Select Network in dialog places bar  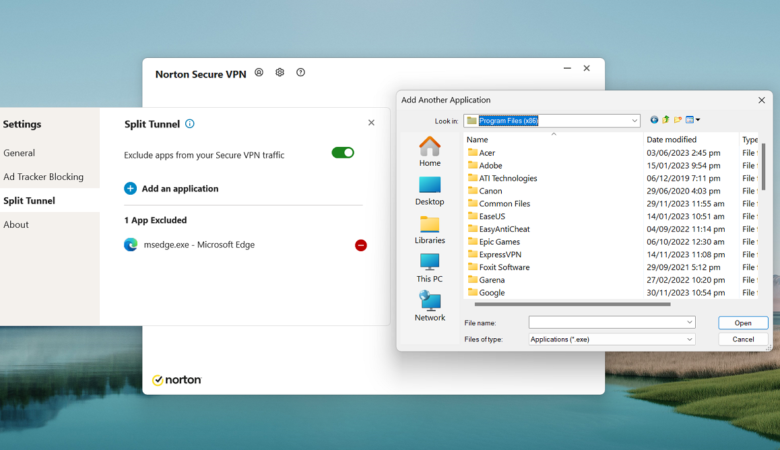pyautogui.click(x=429, y=306)
